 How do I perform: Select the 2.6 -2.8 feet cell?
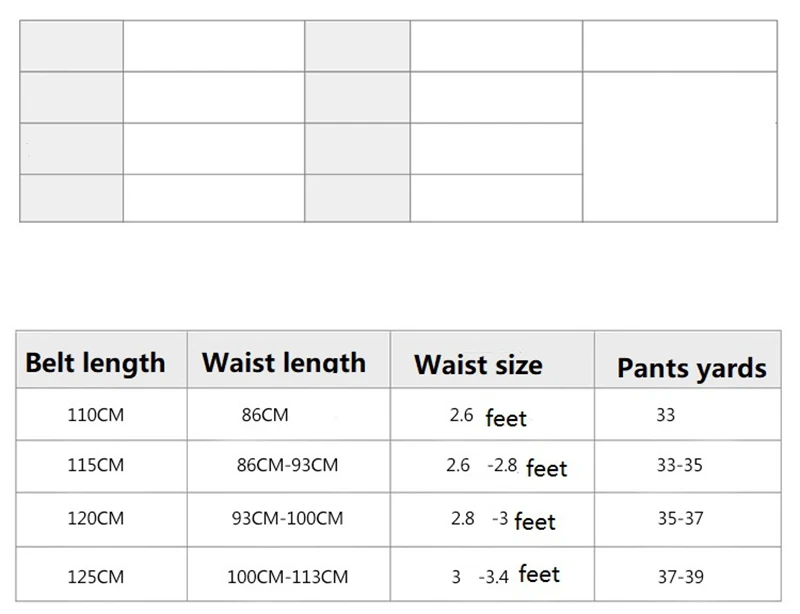(492, 466)
